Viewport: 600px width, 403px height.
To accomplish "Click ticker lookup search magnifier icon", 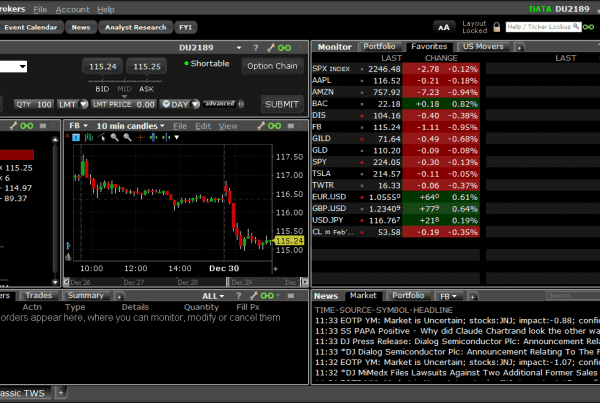I will [x=576, y=26].
